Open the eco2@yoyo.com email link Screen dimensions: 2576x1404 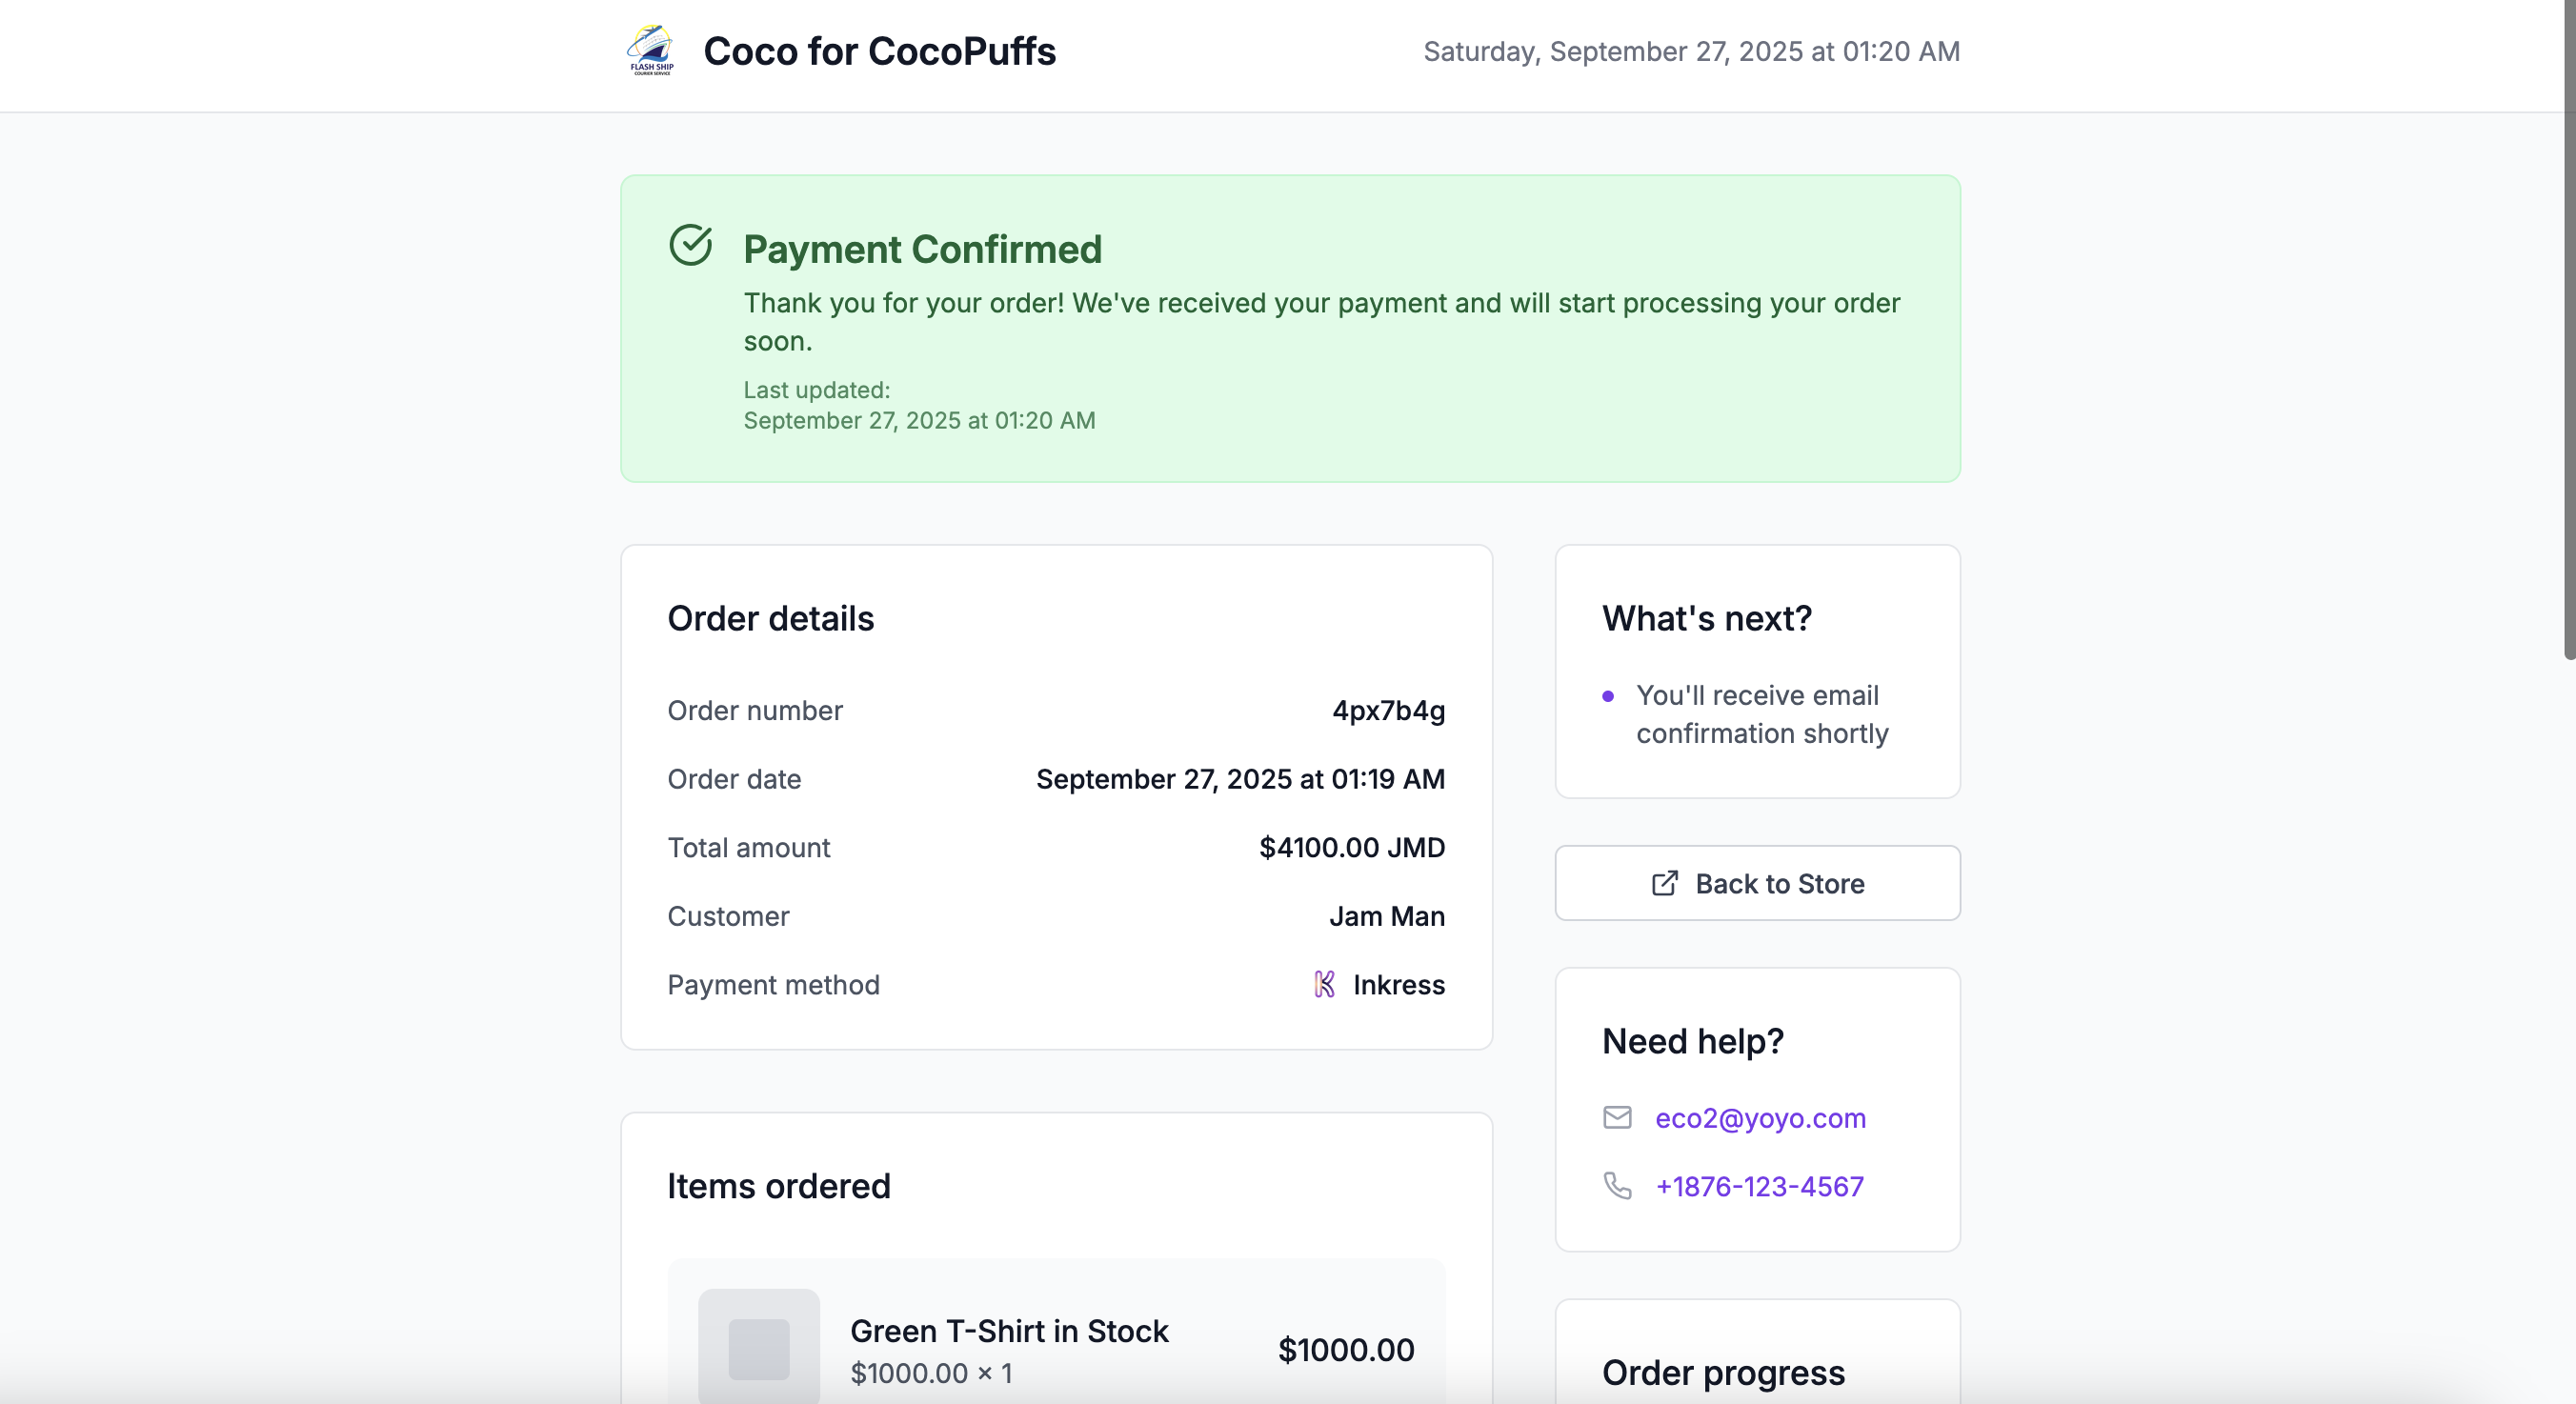tap(1760, 1118)
